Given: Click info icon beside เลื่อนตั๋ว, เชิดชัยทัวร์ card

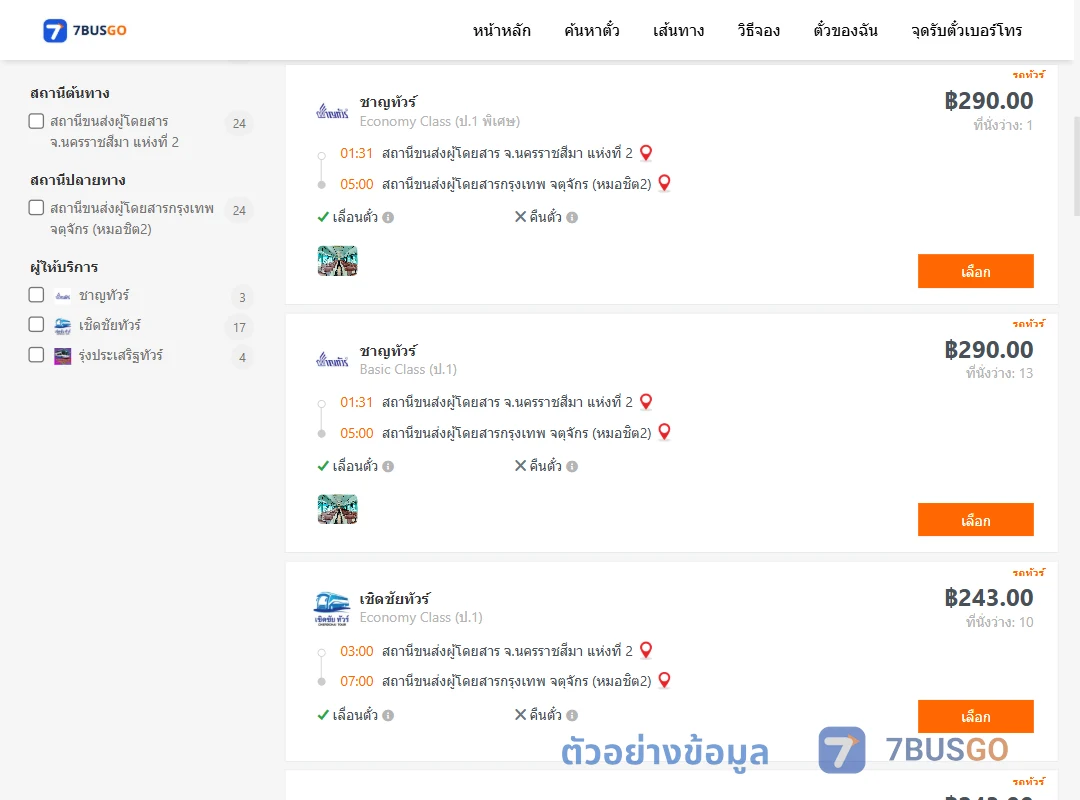Looking at the screenshot, I should click(x=388, y=715).
